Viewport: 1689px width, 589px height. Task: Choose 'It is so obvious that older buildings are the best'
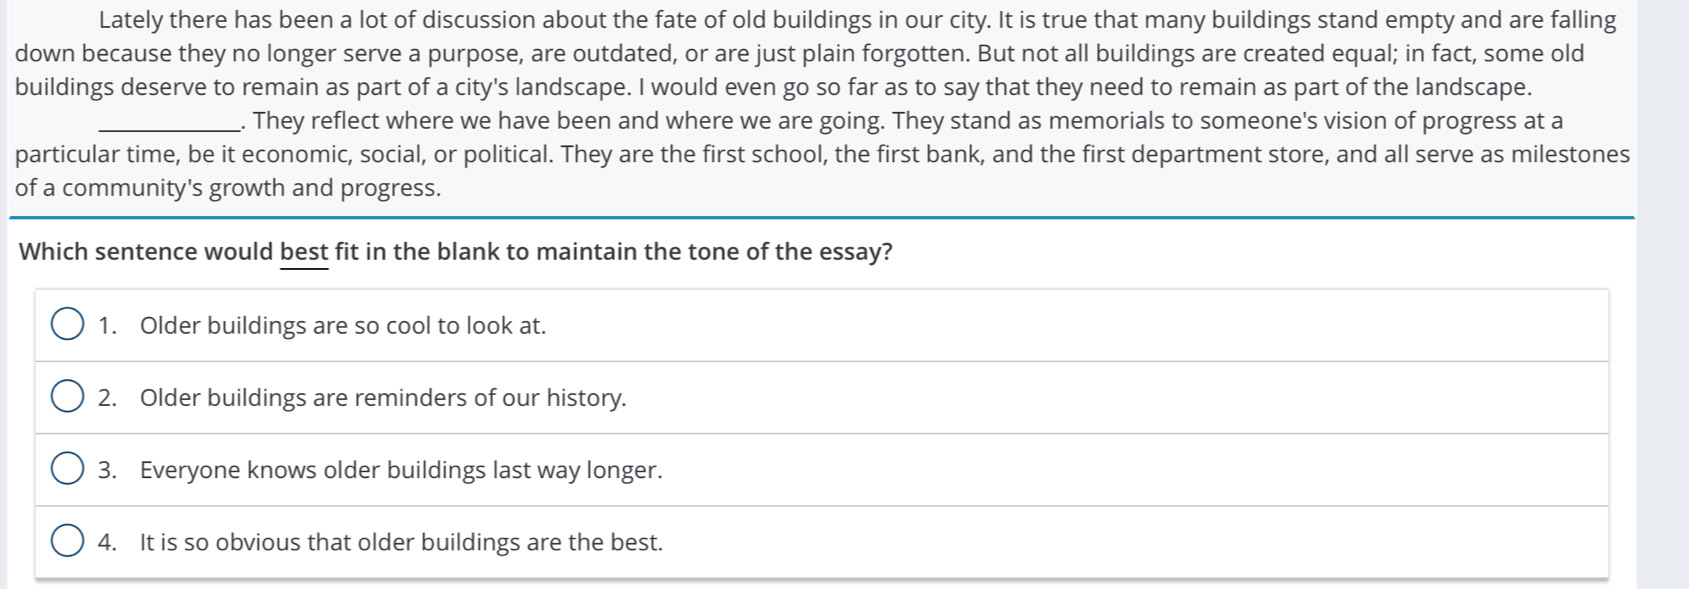point(401,542)
